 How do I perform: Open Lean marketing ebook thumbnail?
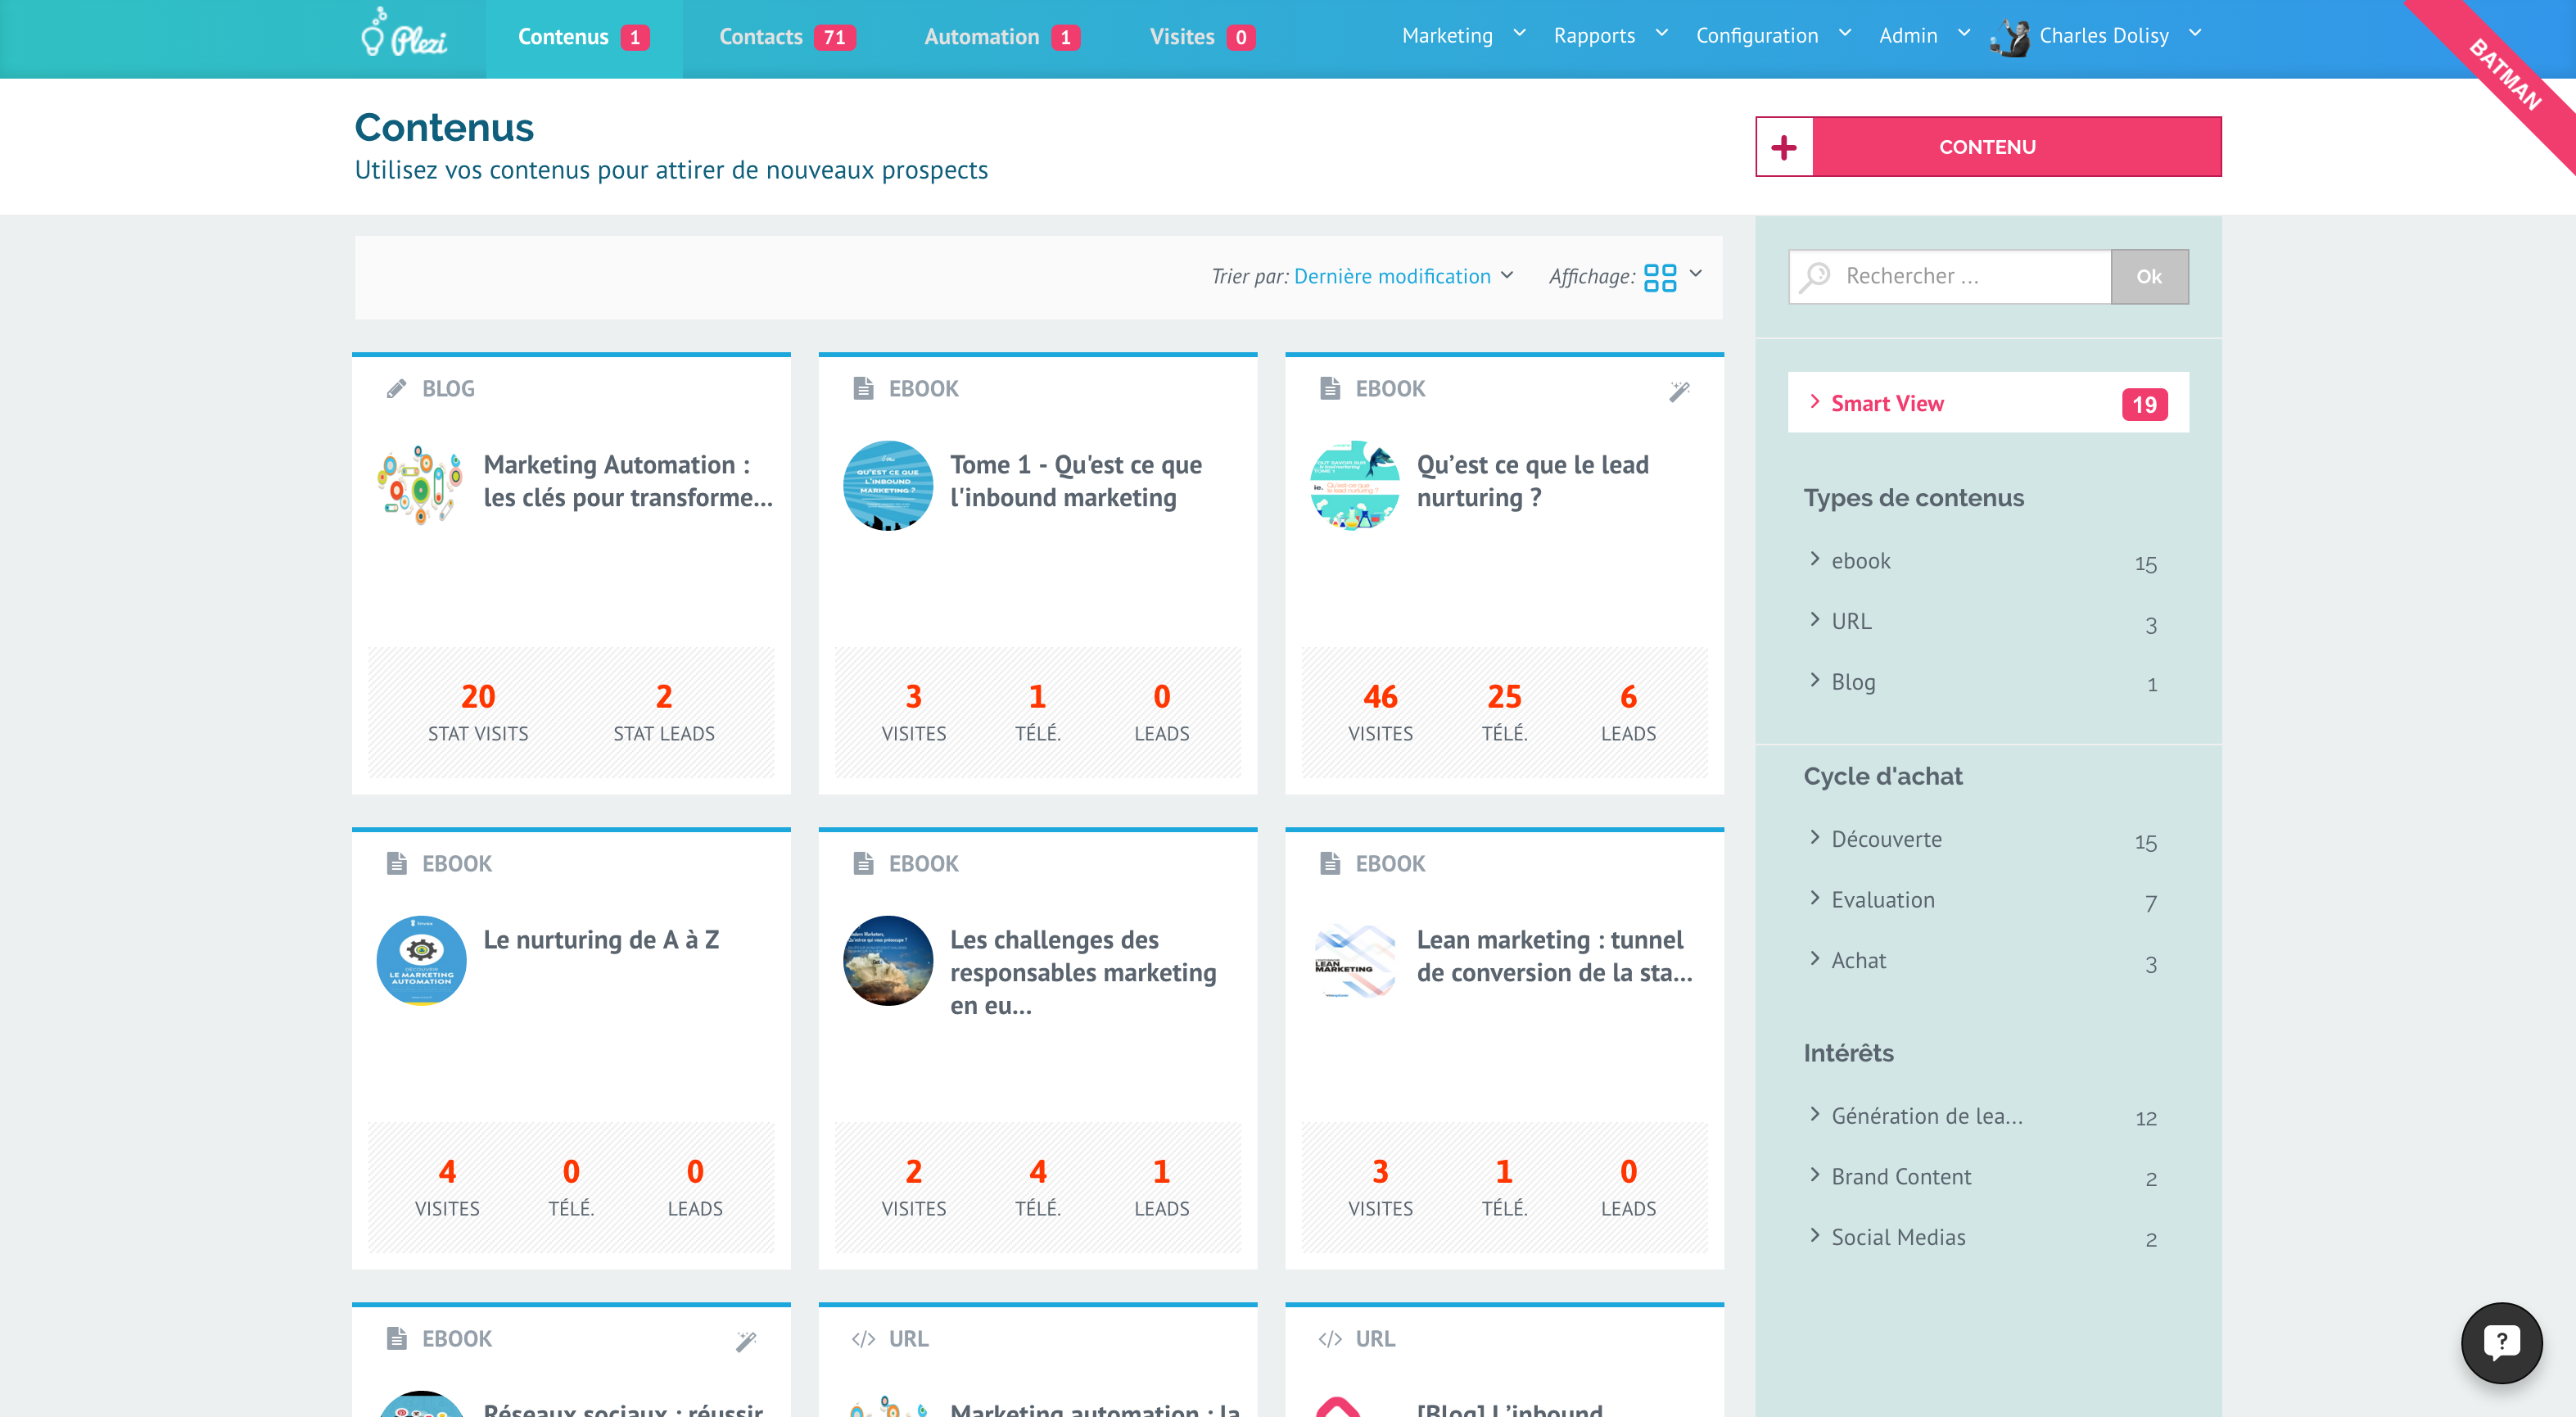(x=1355, y=961)
